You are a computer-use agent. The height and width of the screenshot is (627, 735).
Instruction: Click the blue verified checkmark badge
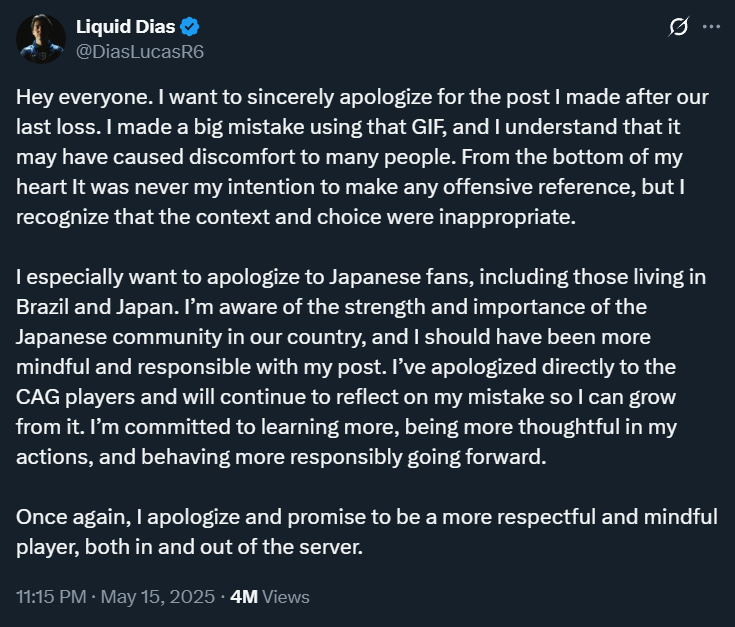[190, 27]
